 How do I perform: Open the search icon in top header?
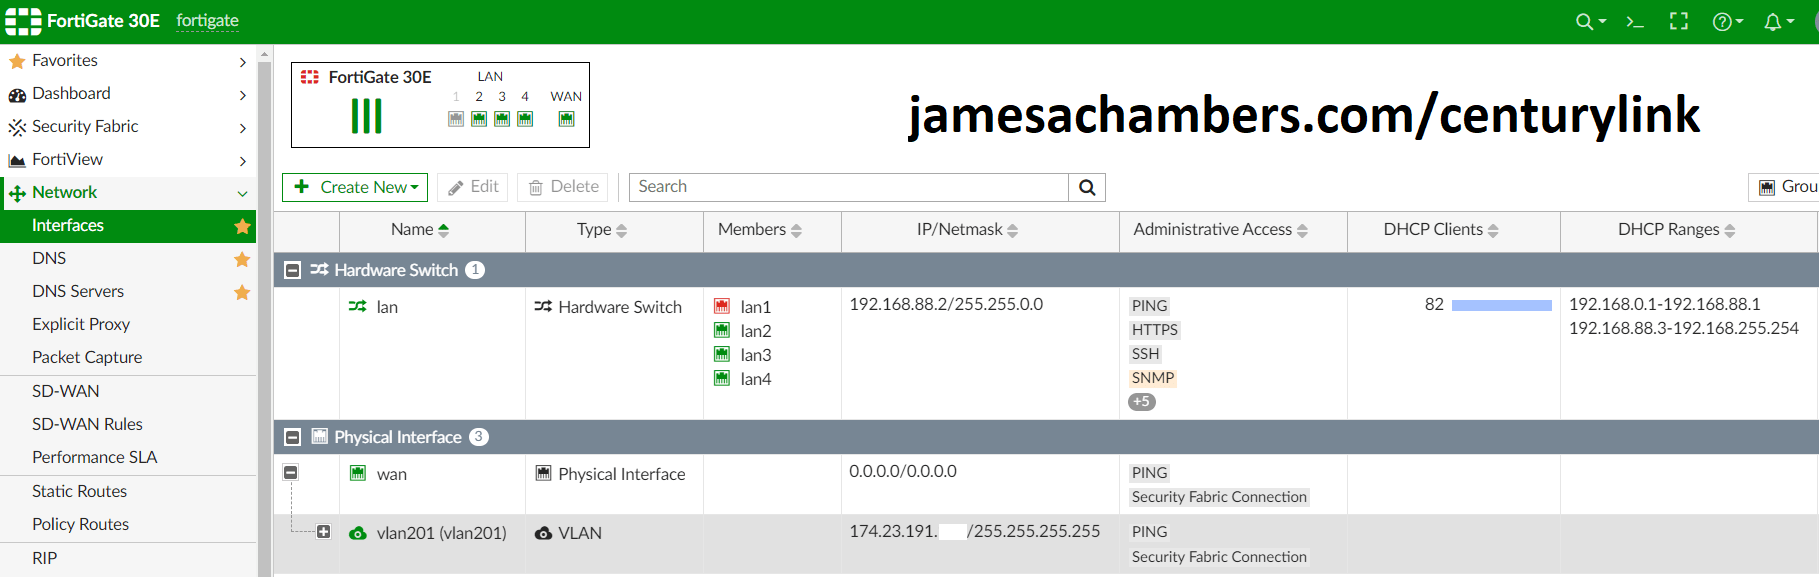pyautogui.click(x=1590, y=21)
